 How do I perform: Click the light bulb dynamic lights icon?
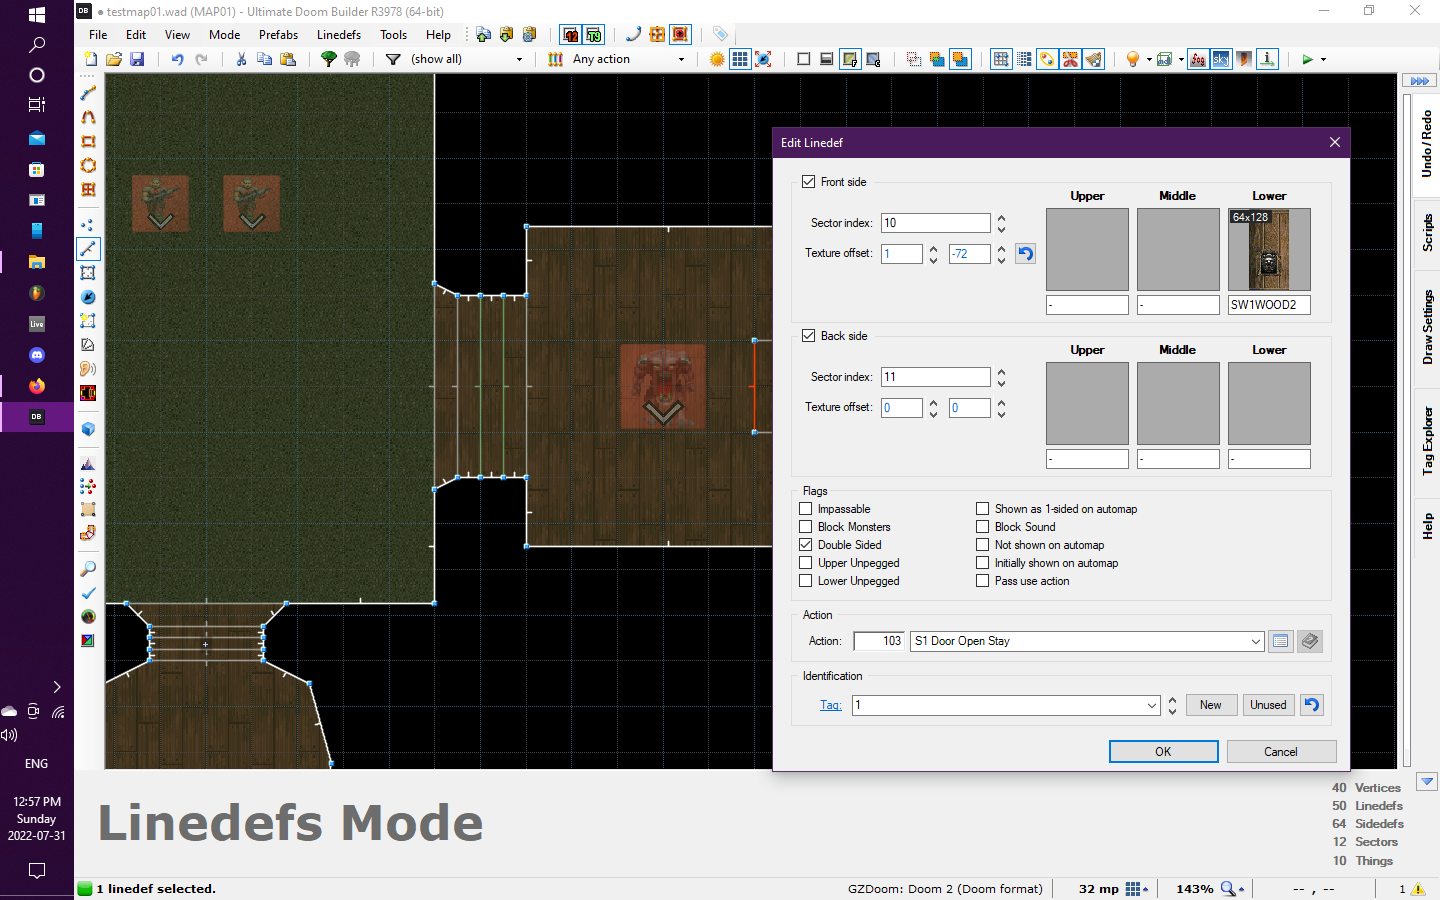pyautogui.click(x=1132, y=60)
